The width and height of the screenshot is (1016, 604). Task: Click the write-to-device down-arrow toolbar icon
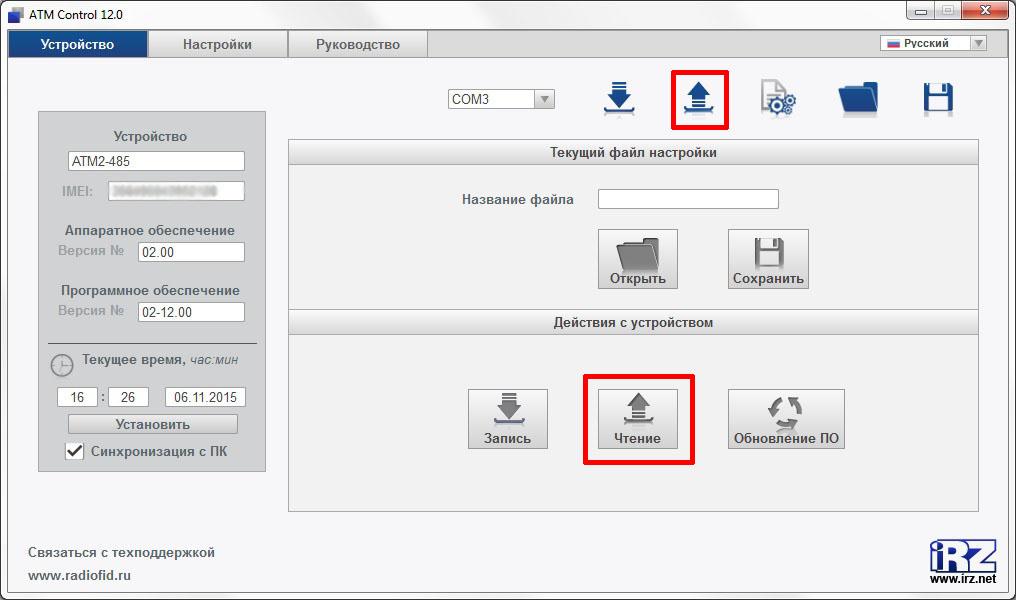tap(620, 97)
